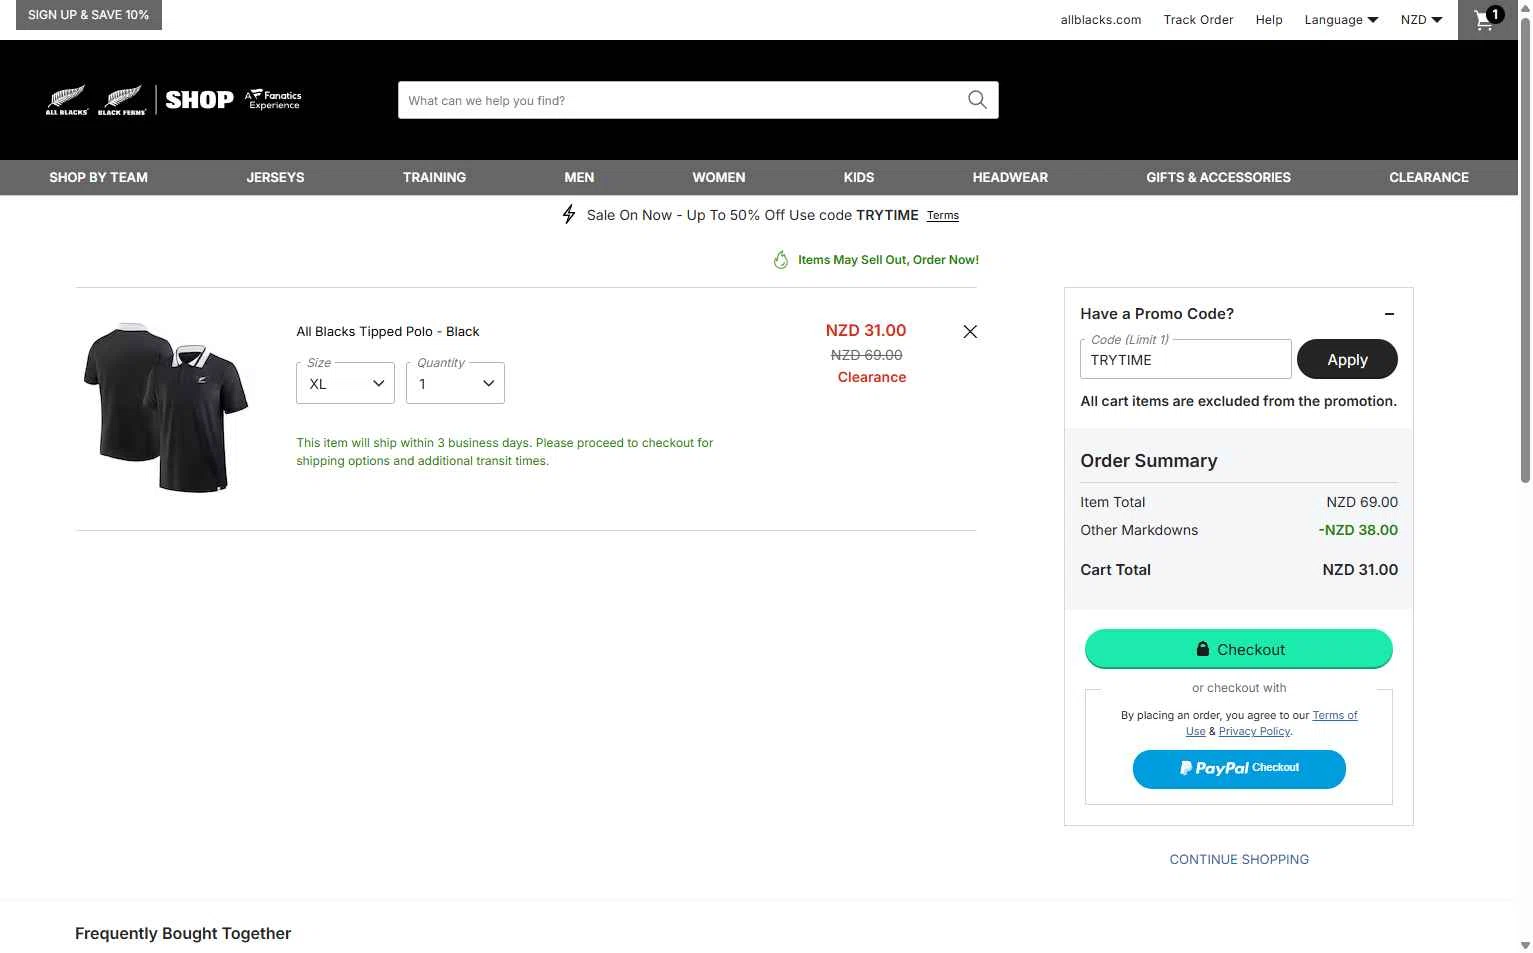The height and width of the screenshot is (953, 1533).
Task: Click the green Checkout button
Action: point(1239,649)
